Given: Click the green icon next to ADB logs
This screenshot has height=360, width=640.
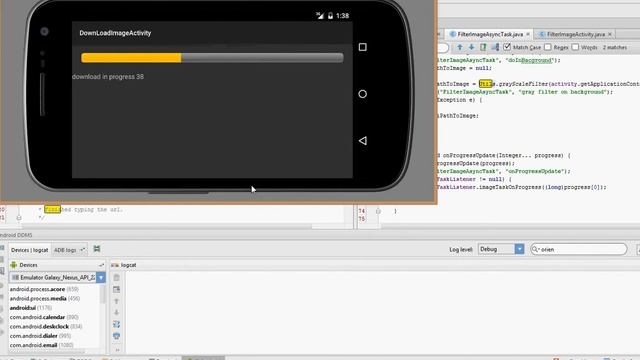Looking at the screenshot, I should coord(97,249).
